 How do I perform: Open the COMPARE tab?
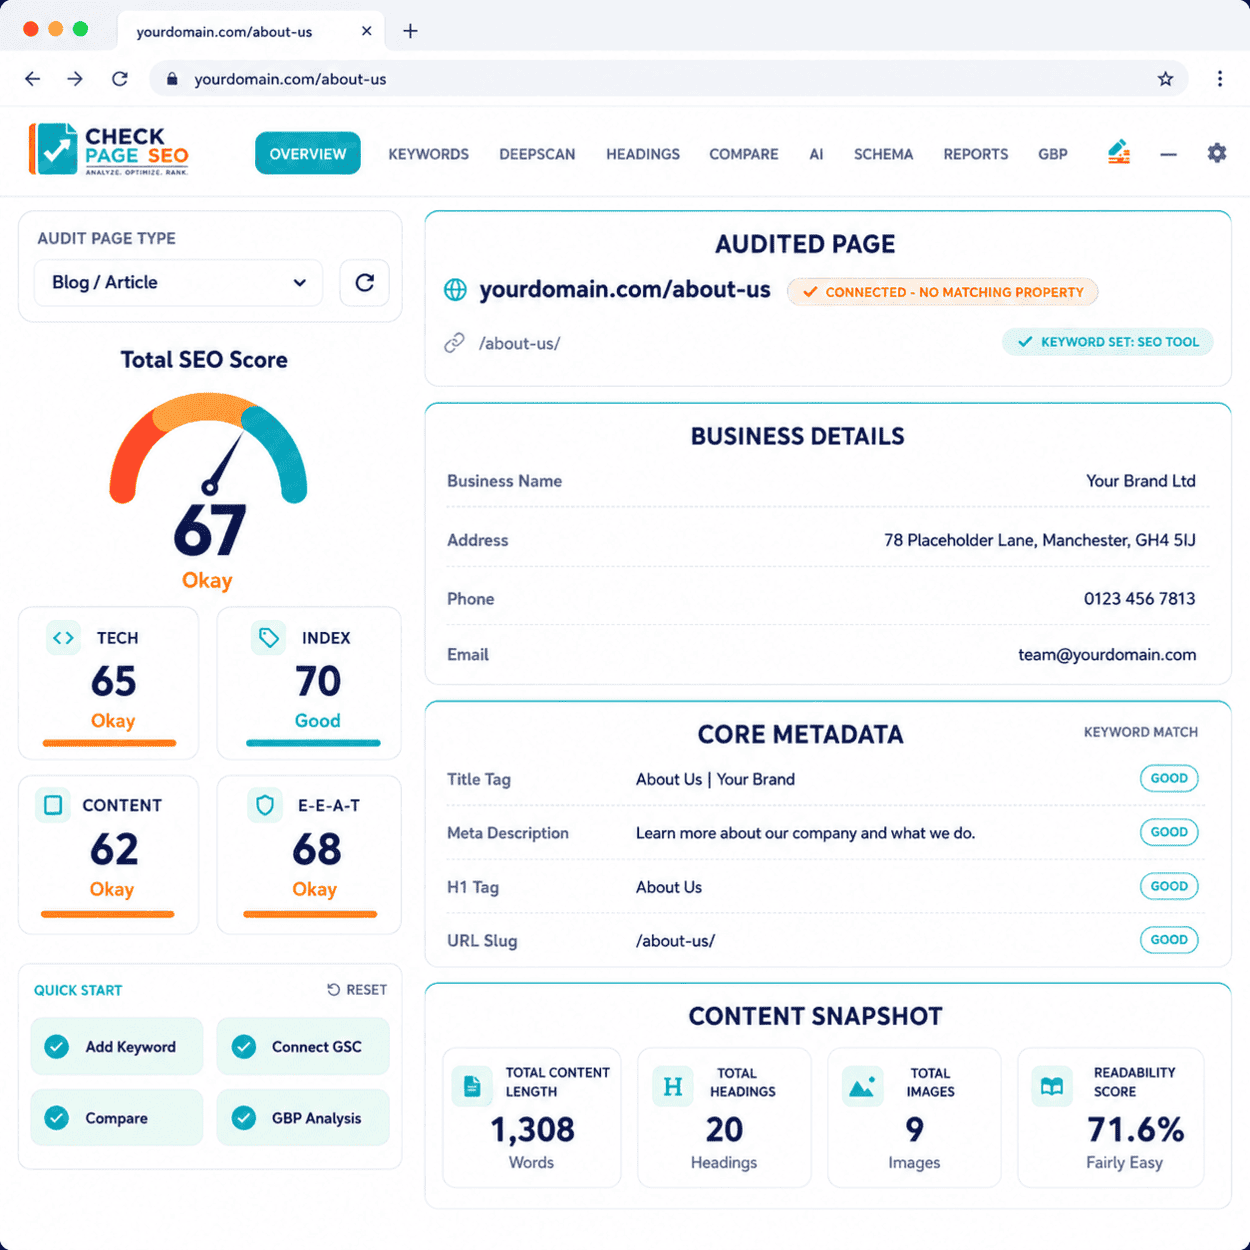click(x=744, y=154)
